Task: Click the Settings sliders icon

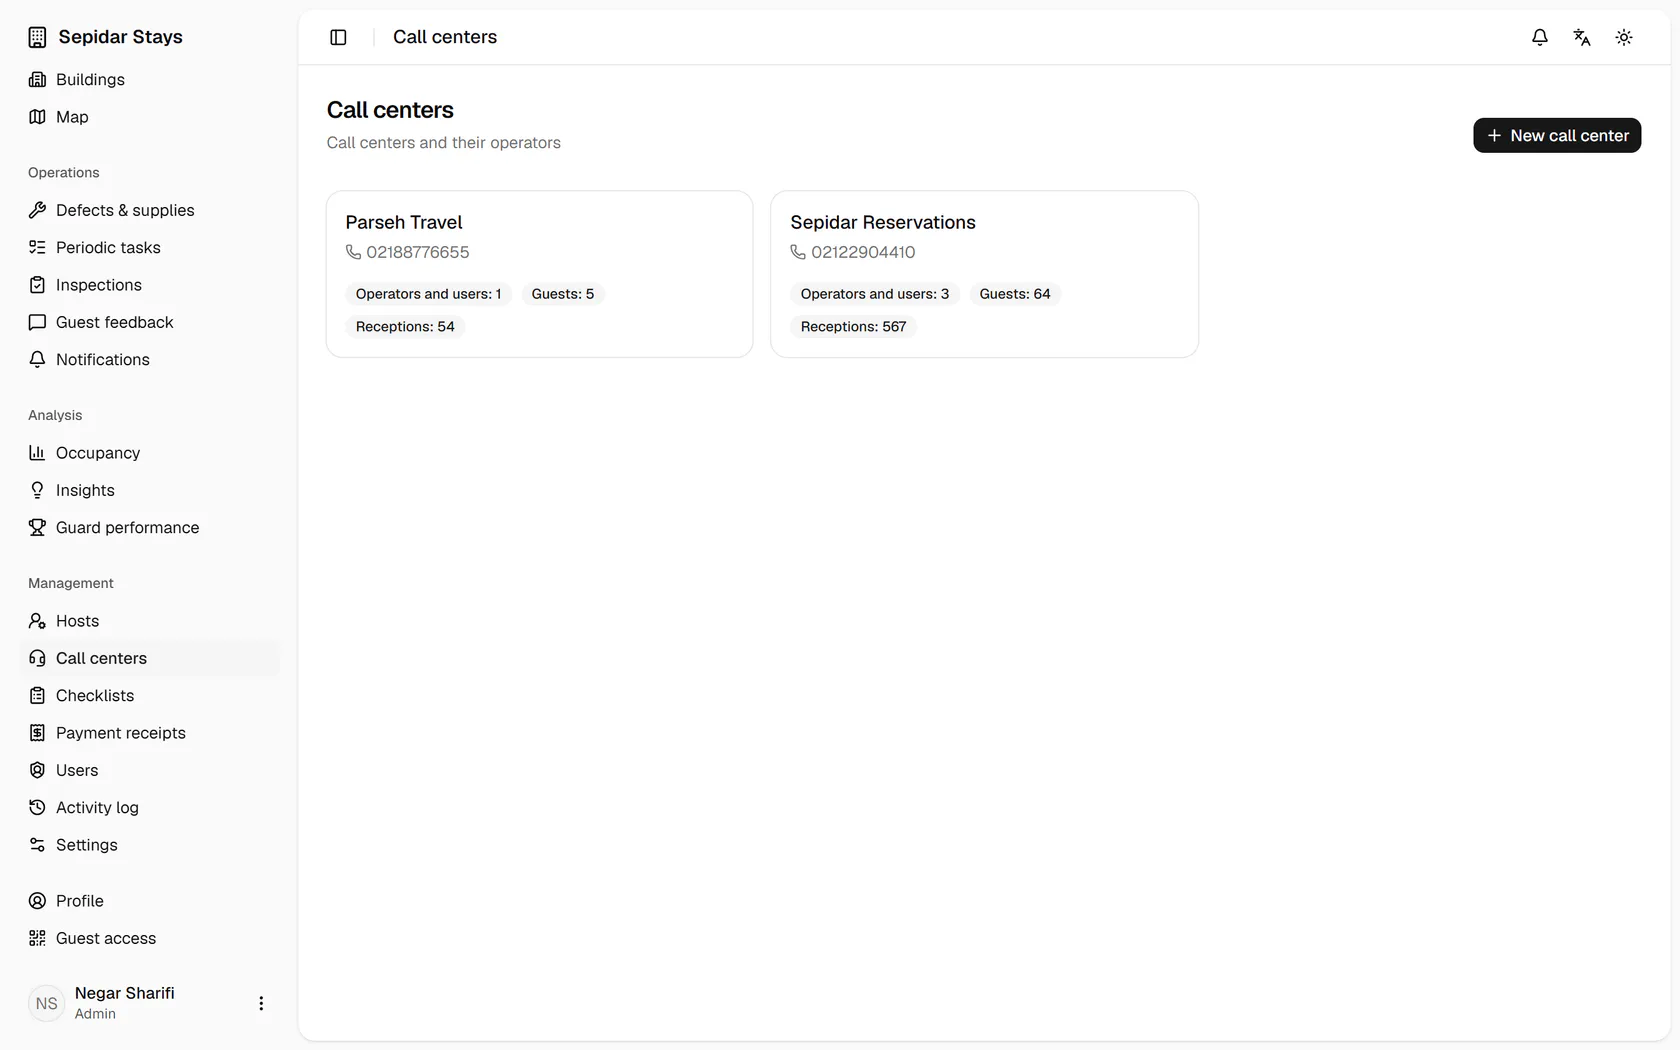Action: tap(37, 845)
